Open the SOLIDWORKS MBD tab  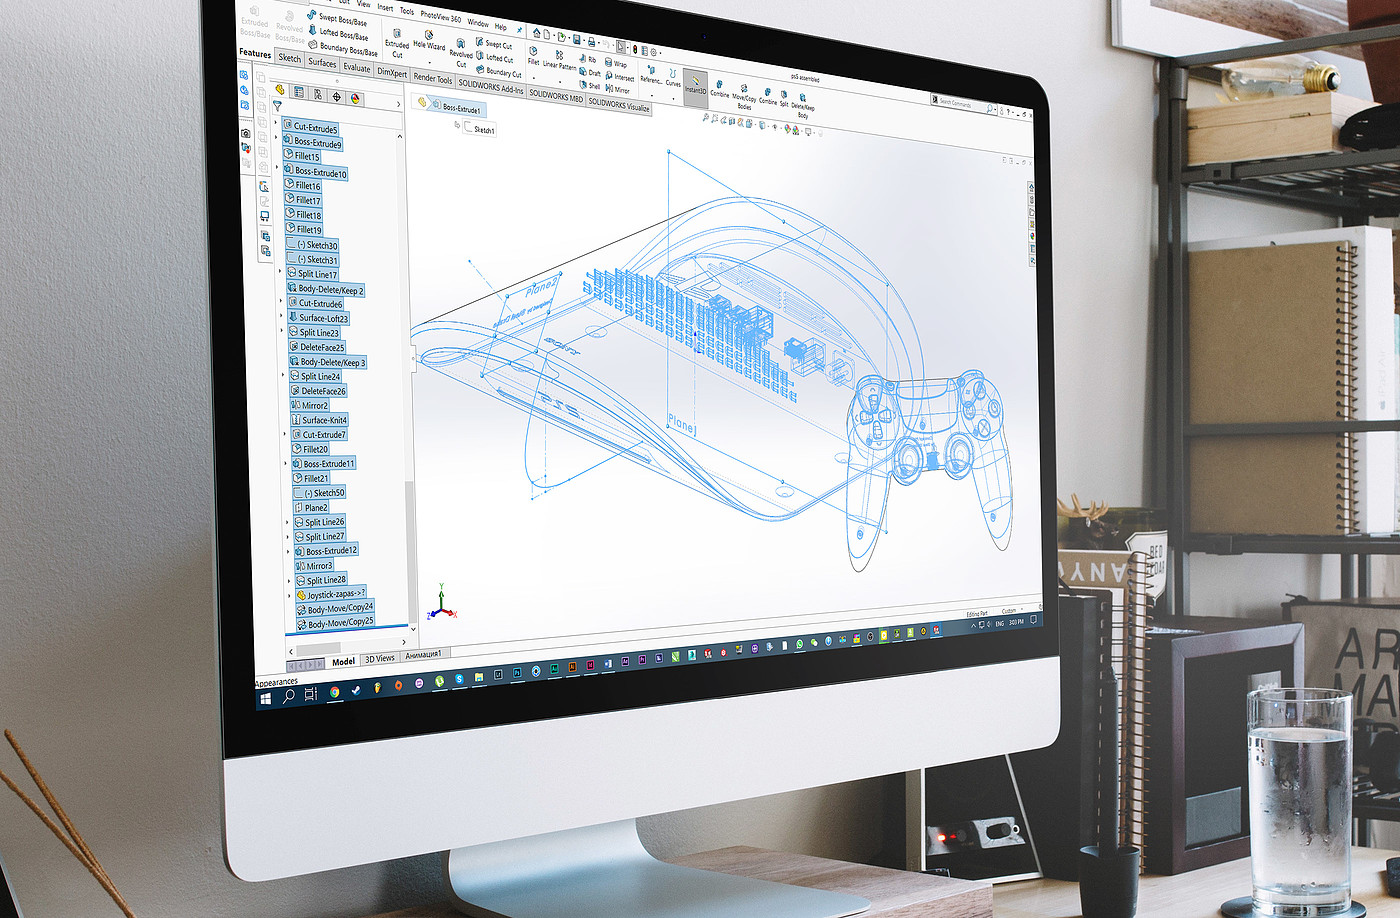click(556, 96)
